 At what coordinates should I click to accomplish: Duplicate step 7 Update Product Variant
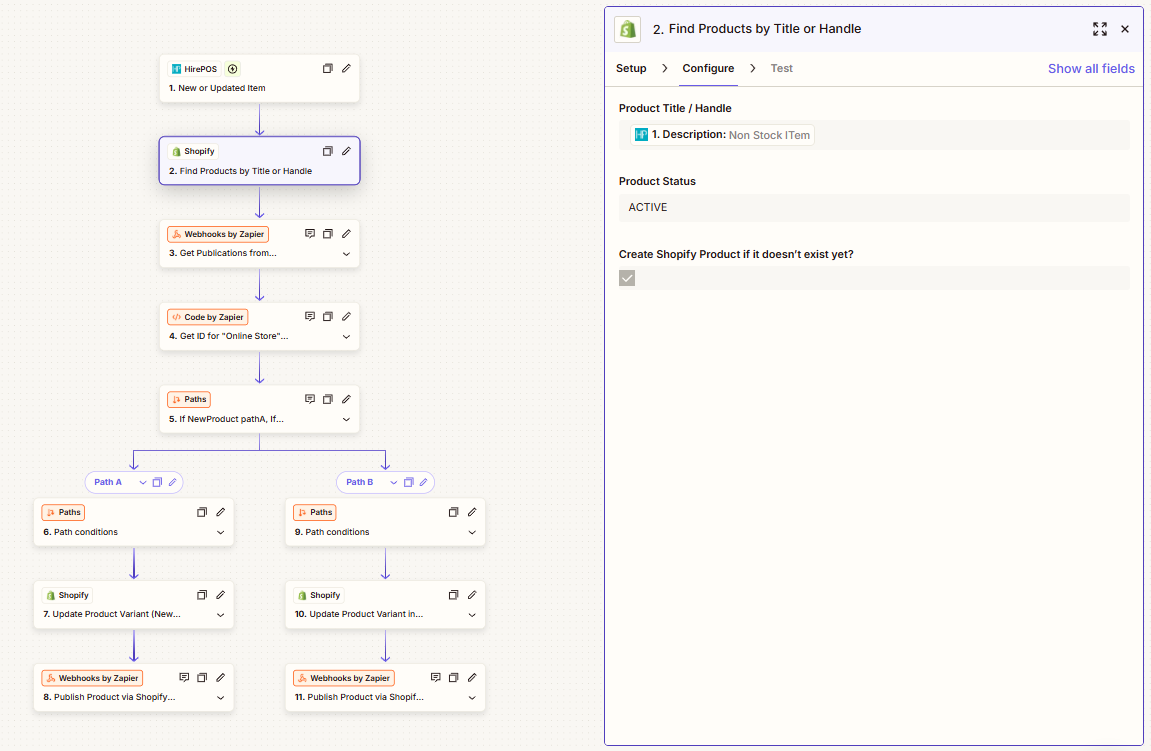click(202, 595)
